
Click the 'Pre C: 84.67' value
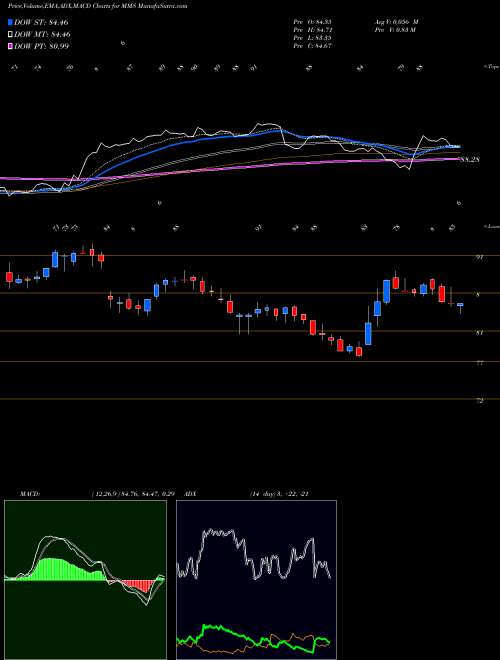313,46
